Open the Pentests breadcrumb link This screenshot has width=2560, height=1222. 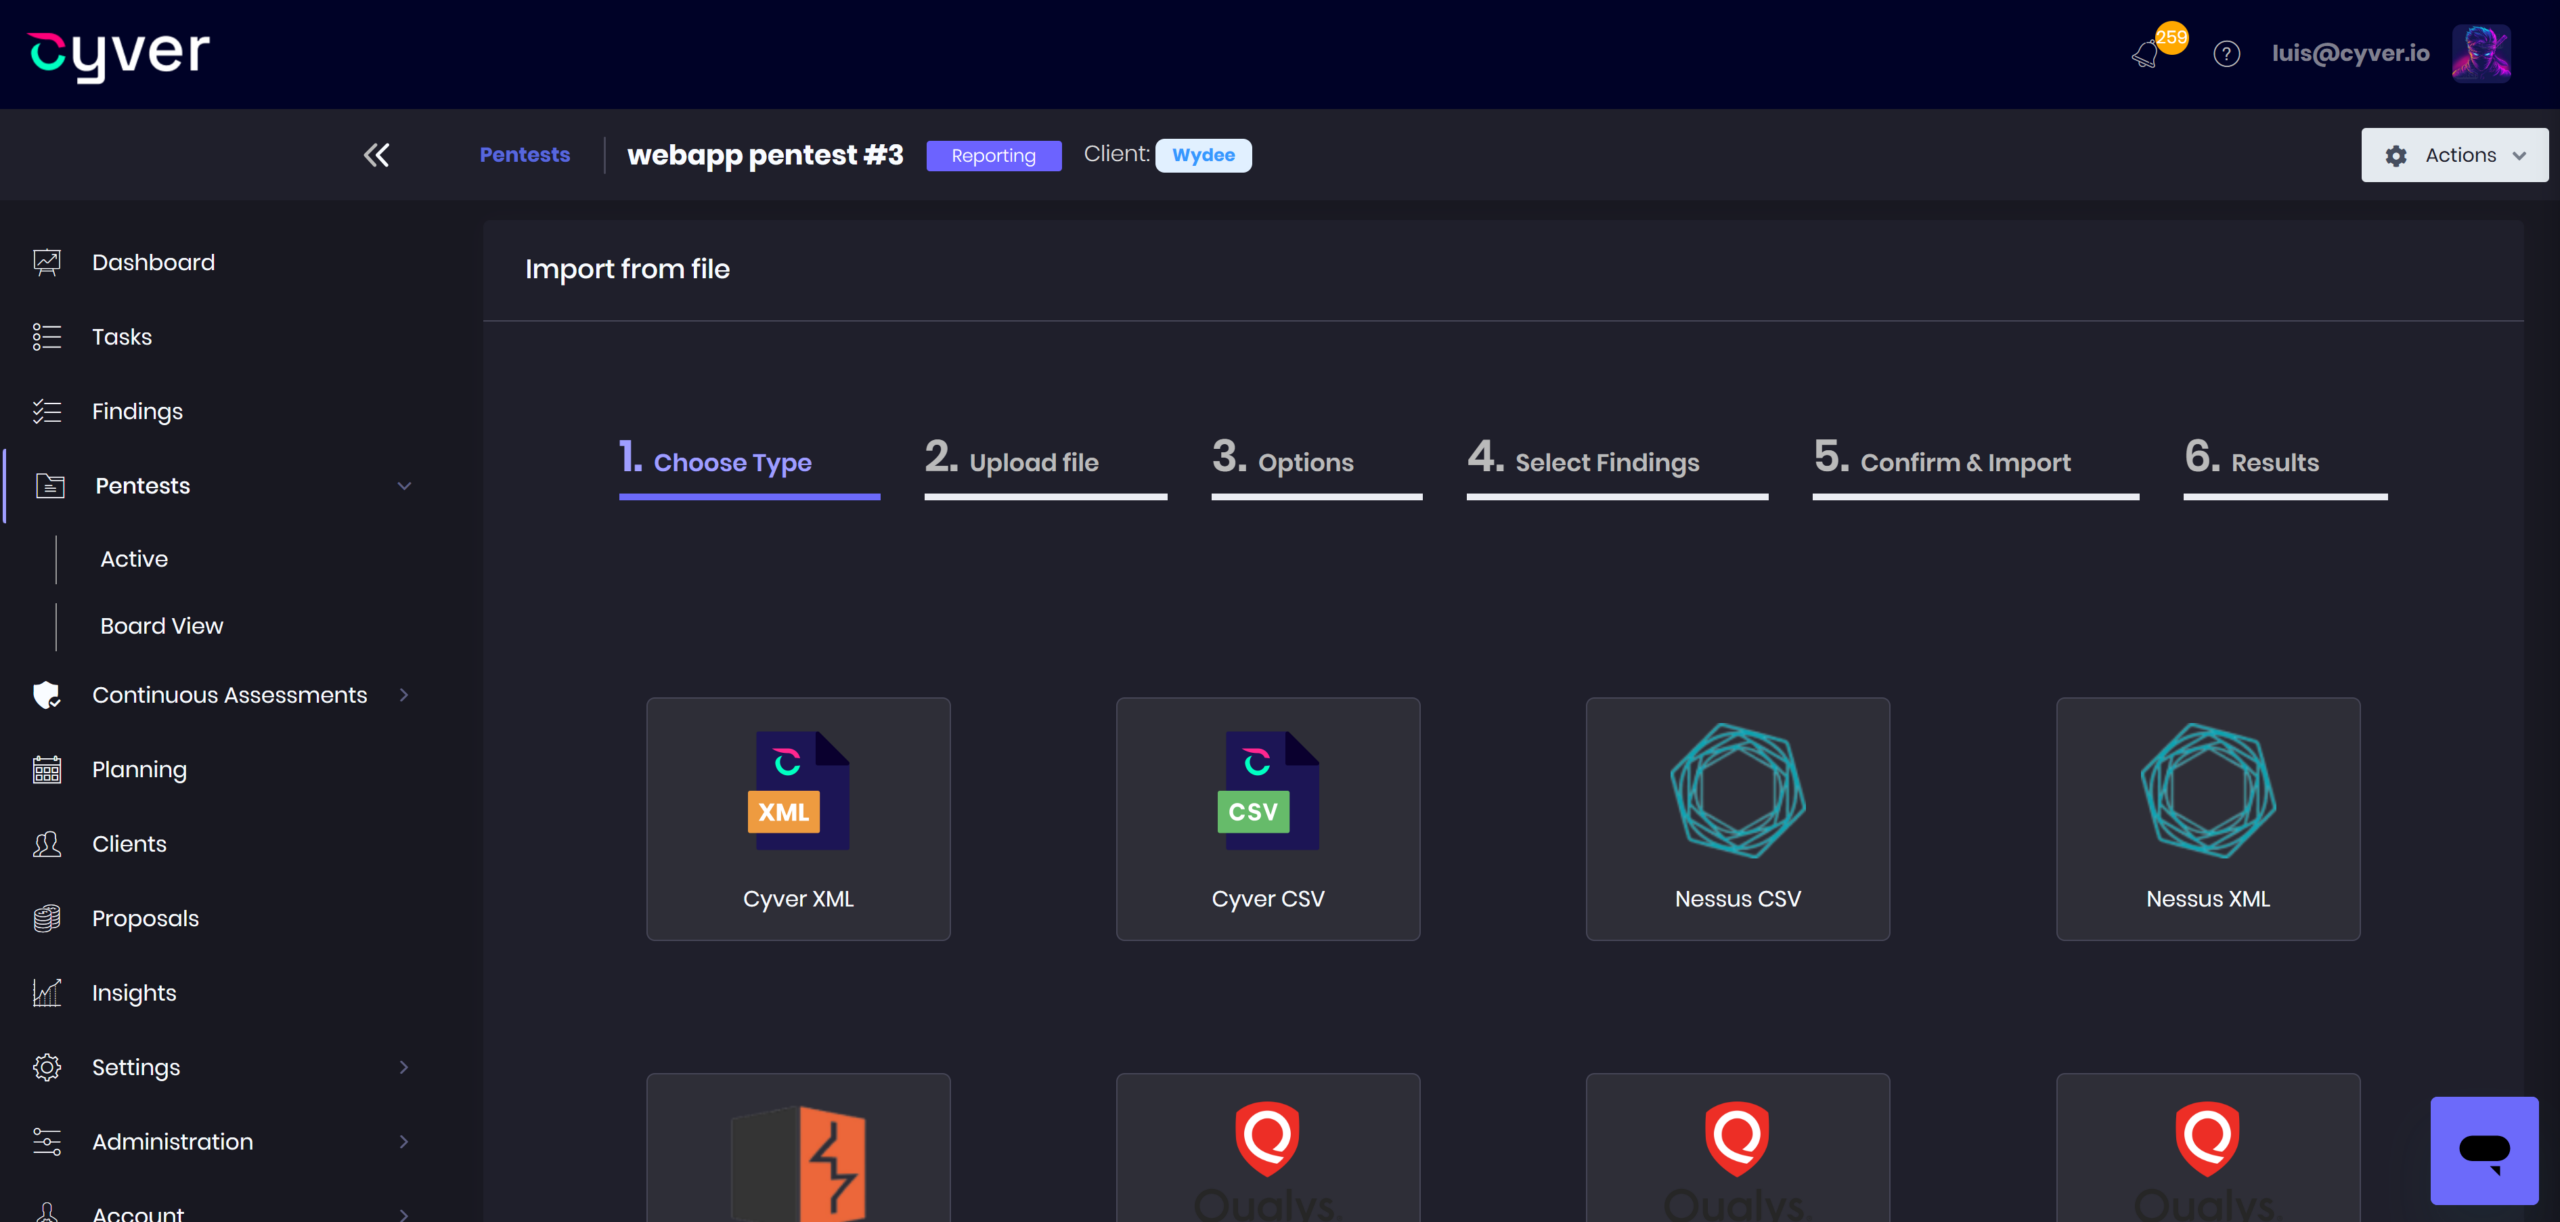tap(525, 155)
